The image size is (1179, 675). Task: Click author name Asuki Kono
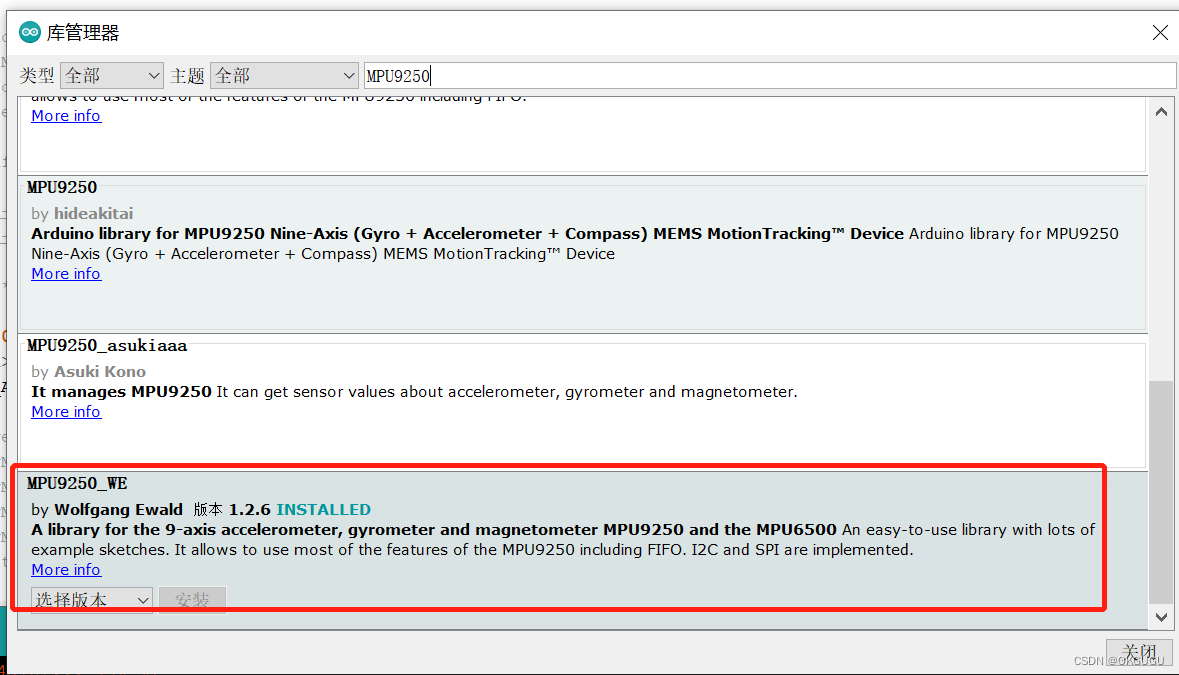click(x=100, y=371)
